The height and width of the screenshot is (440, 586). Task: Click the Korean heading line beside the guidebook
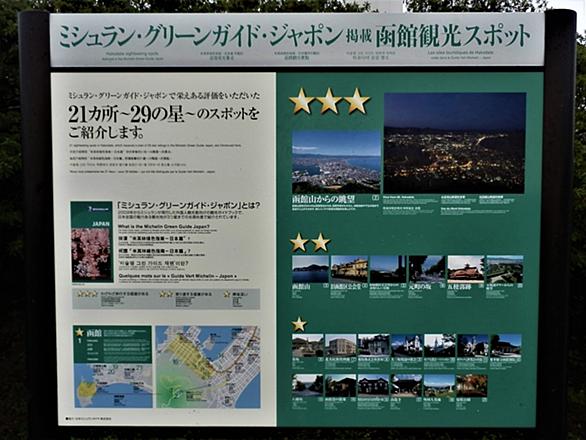coord(153,264)
